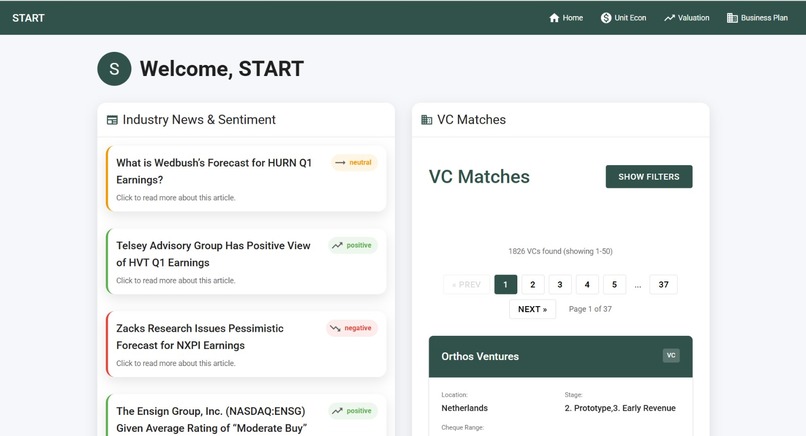Viewport: 806px width, 436px height.
Task: Click the Cheque Range label
Action: tap(463, 427)
